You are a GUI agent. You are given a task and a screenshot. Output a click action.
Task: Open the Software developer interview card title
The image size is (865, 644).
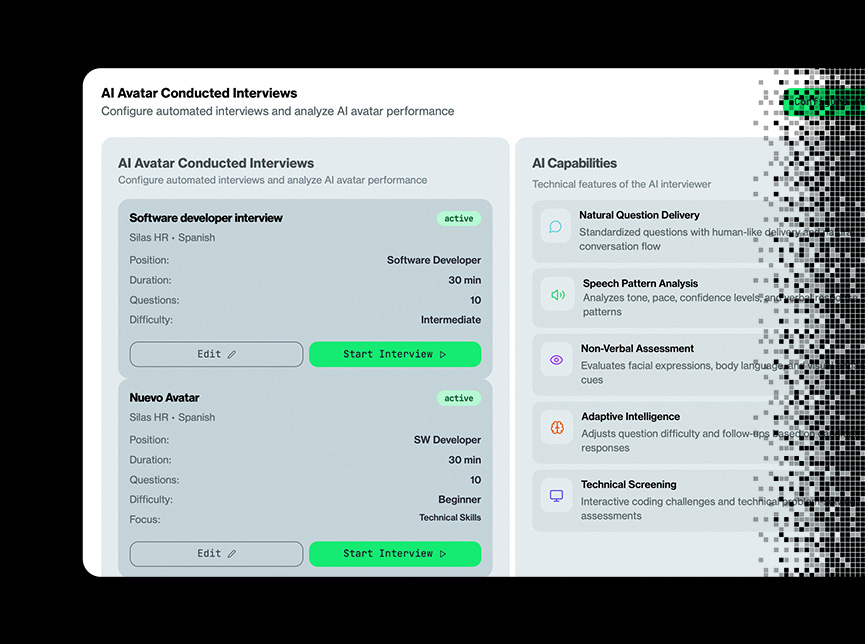coord(206,218)
